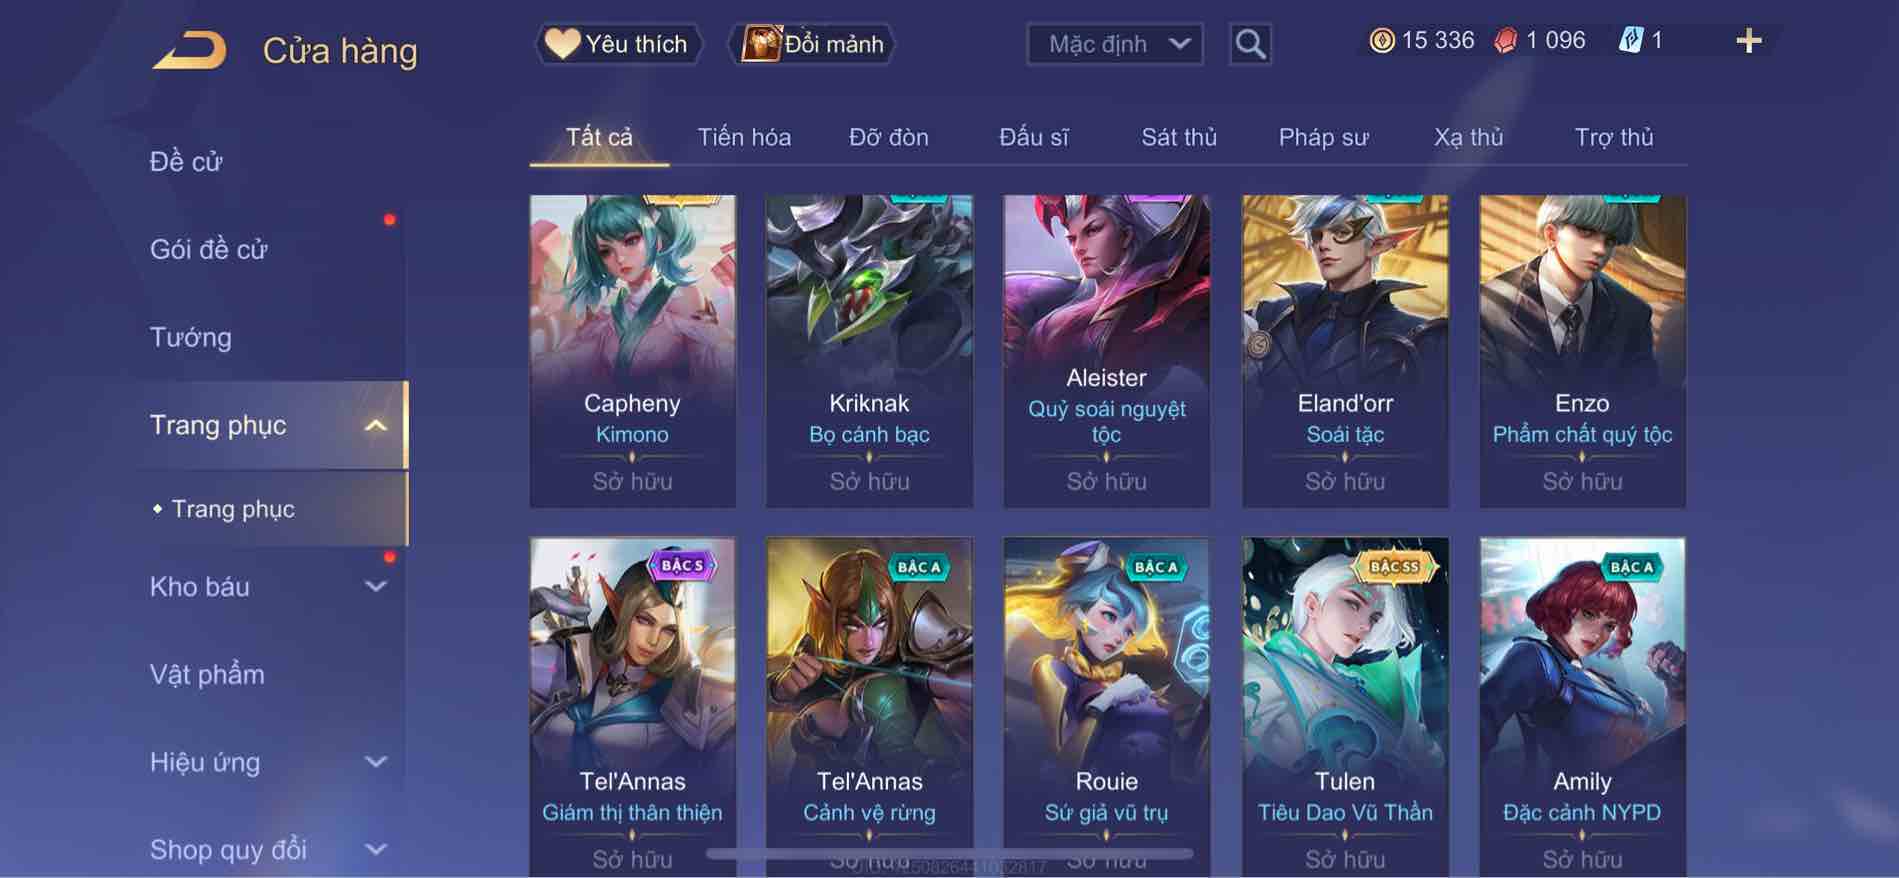This screenshot has width=1899, height=878.
Task: Open the Mặc định sort dropdown
Action: (1115, 44)
